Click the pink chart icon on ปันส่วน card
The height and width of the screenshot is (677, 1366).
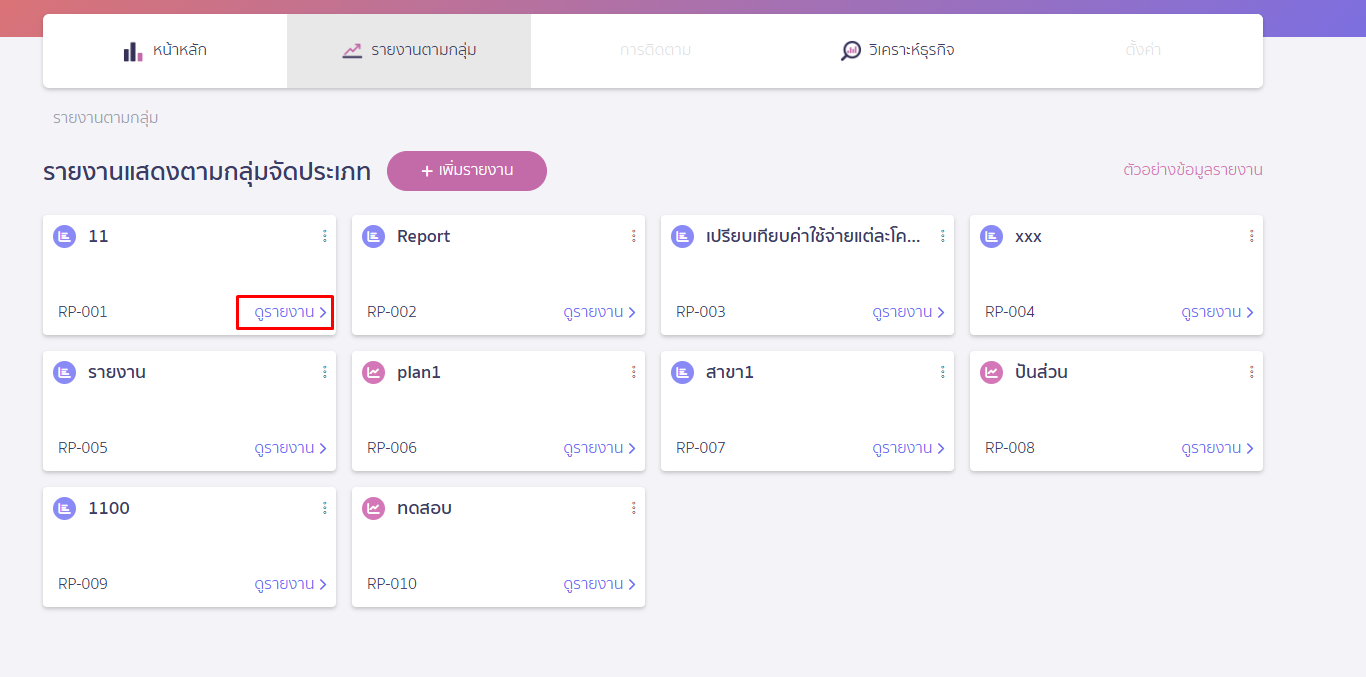991,373
